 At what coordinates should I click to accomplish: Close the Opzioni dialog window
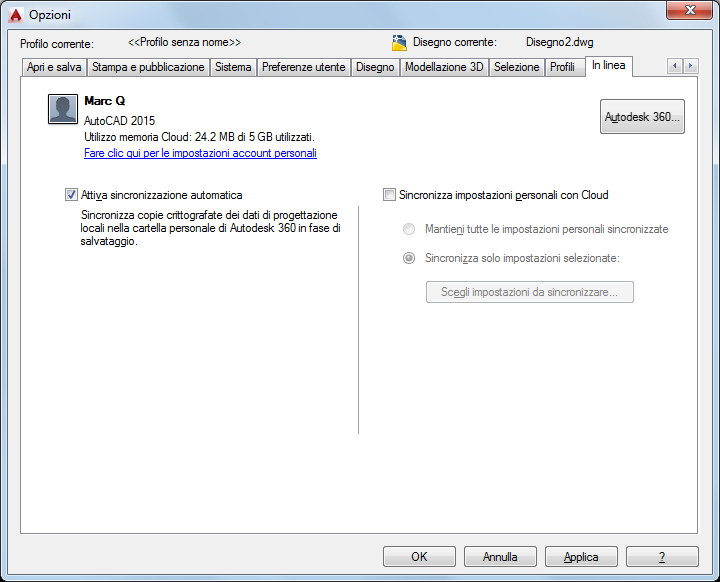[689, 11]
